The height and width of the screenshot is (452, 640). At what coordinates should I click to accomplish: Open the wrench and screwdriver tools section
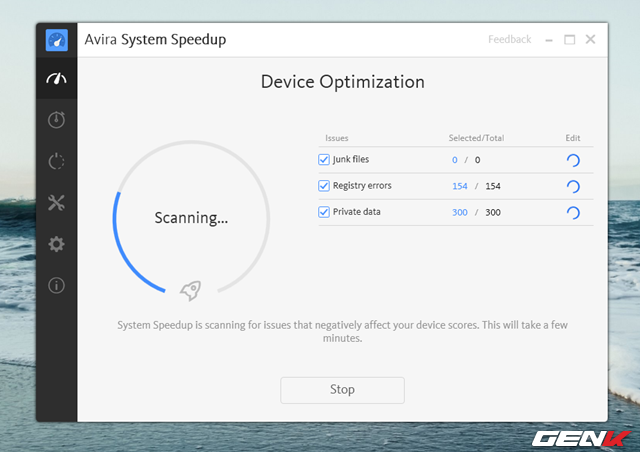[x=57, y=203]
